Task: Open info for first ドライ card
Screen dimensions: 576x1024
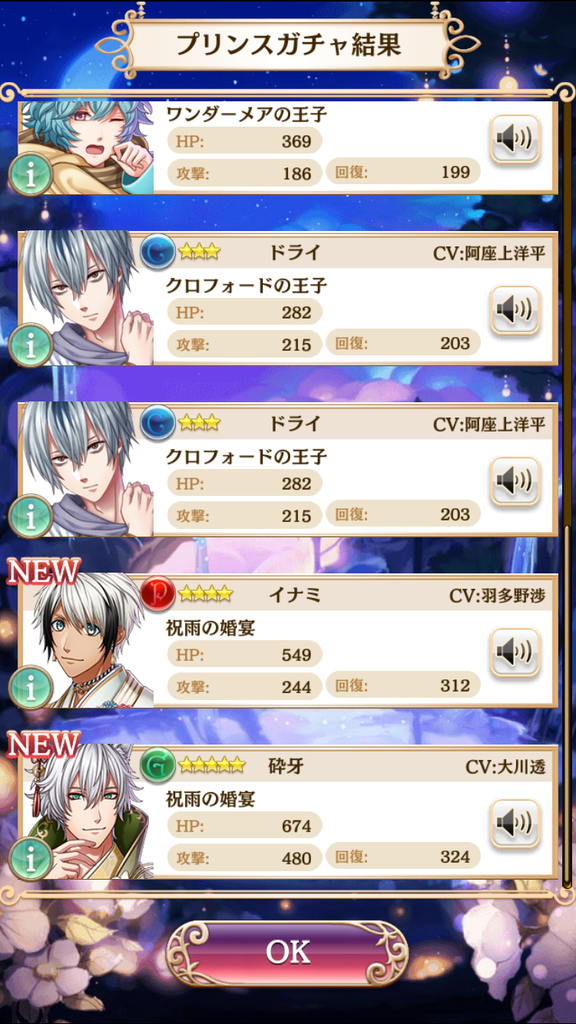Action: point(30,345)
